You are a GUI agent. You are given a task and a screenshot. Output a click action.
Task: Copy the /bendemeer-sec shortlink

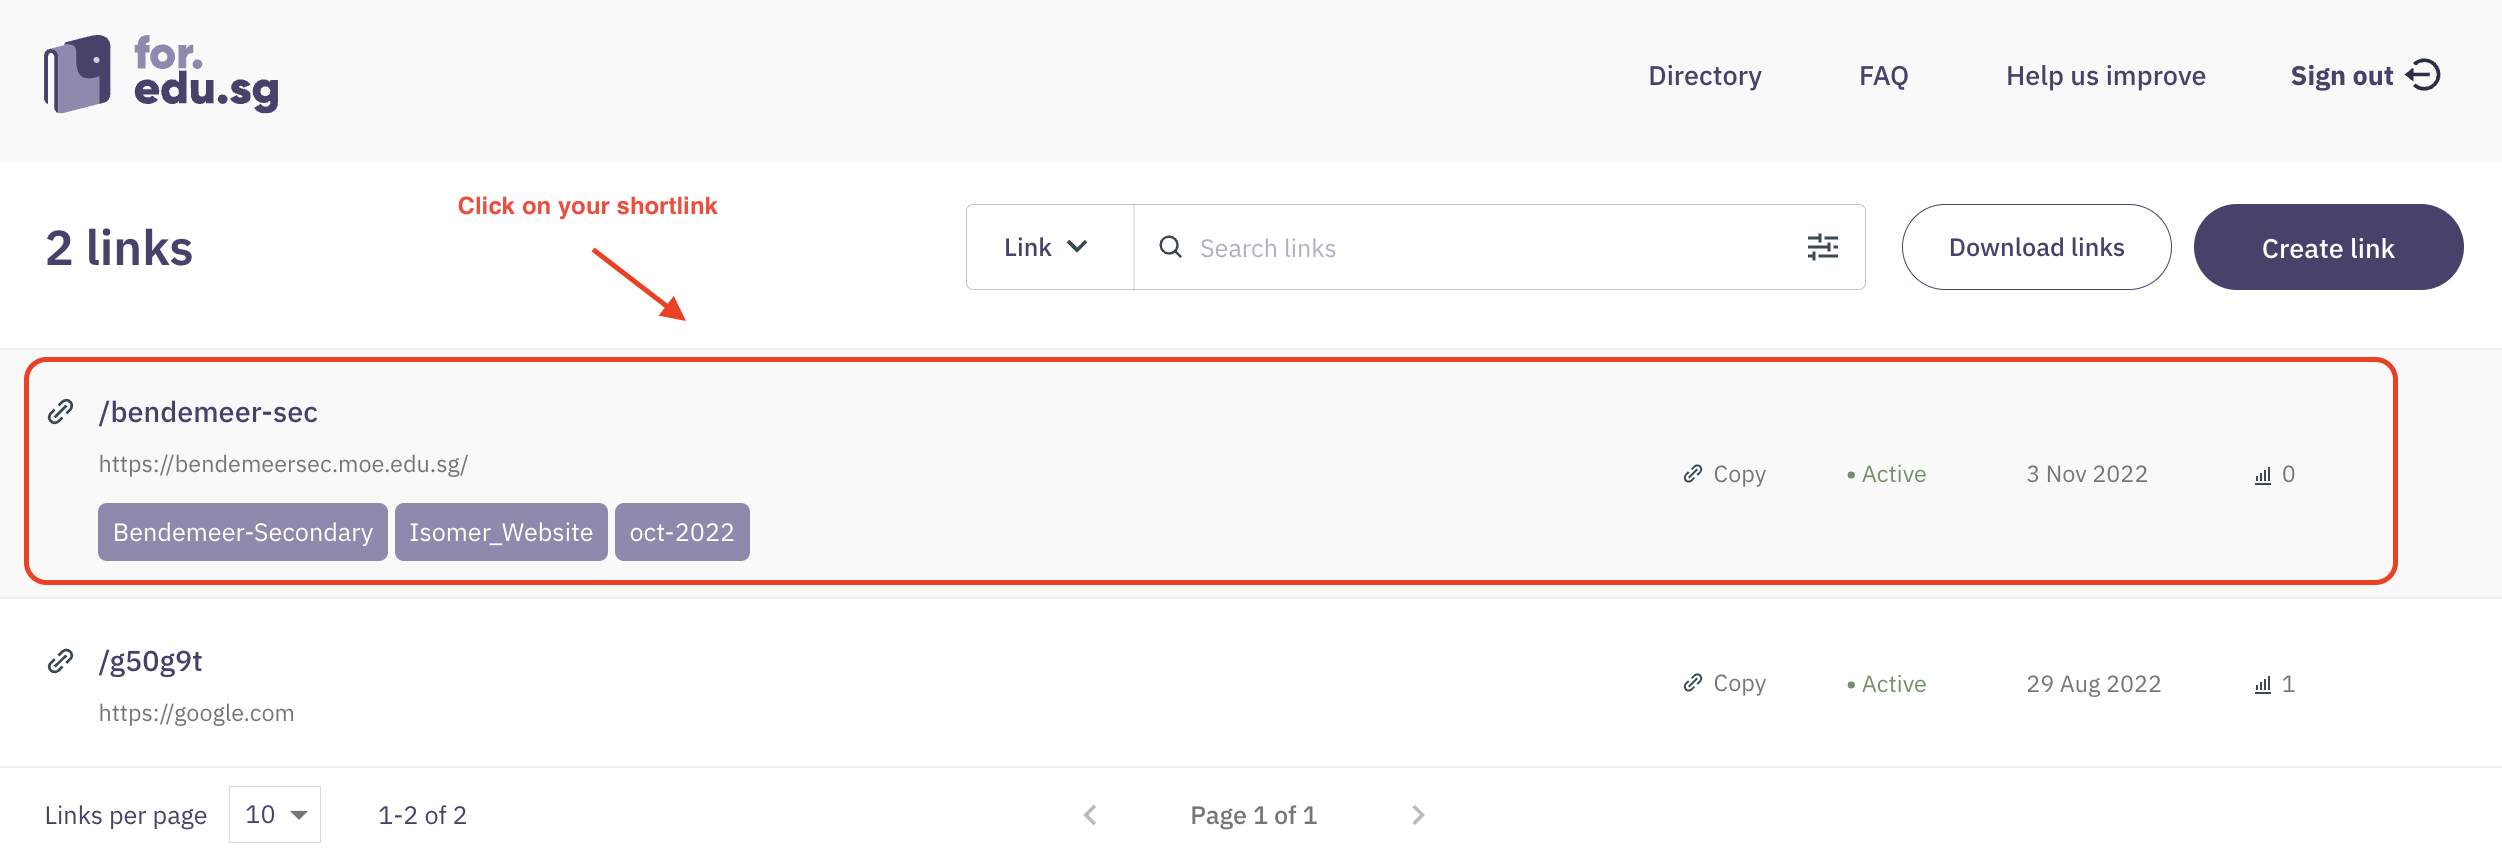(x=1725, y=474)
